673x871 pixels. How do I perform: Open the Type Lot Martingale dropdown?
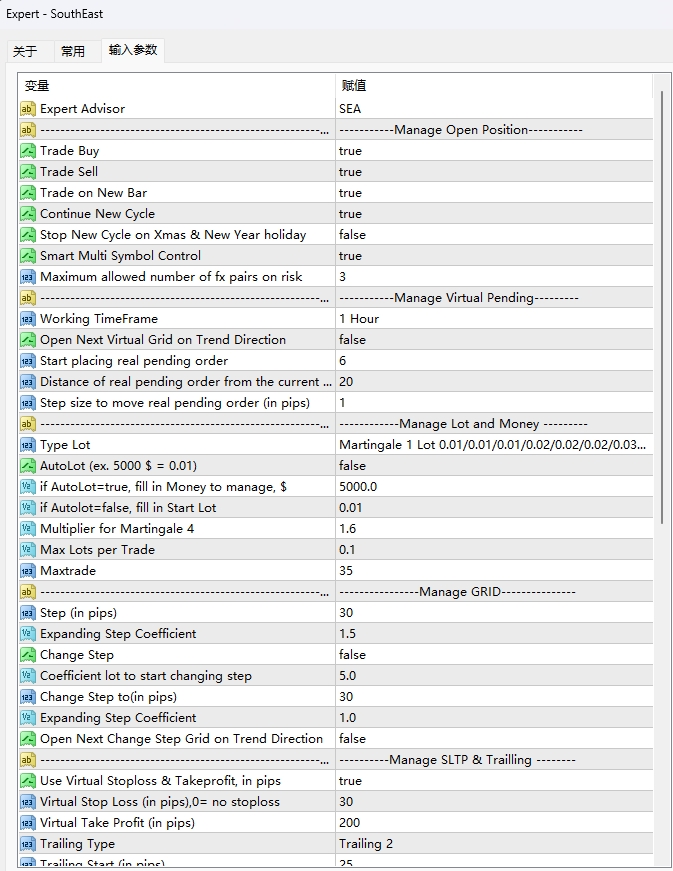pos(494,444)
